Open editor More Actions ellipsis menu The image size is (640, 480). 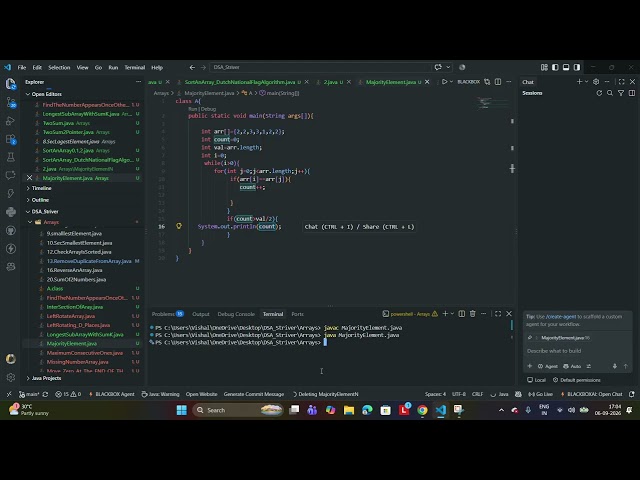tap(509, 82)
